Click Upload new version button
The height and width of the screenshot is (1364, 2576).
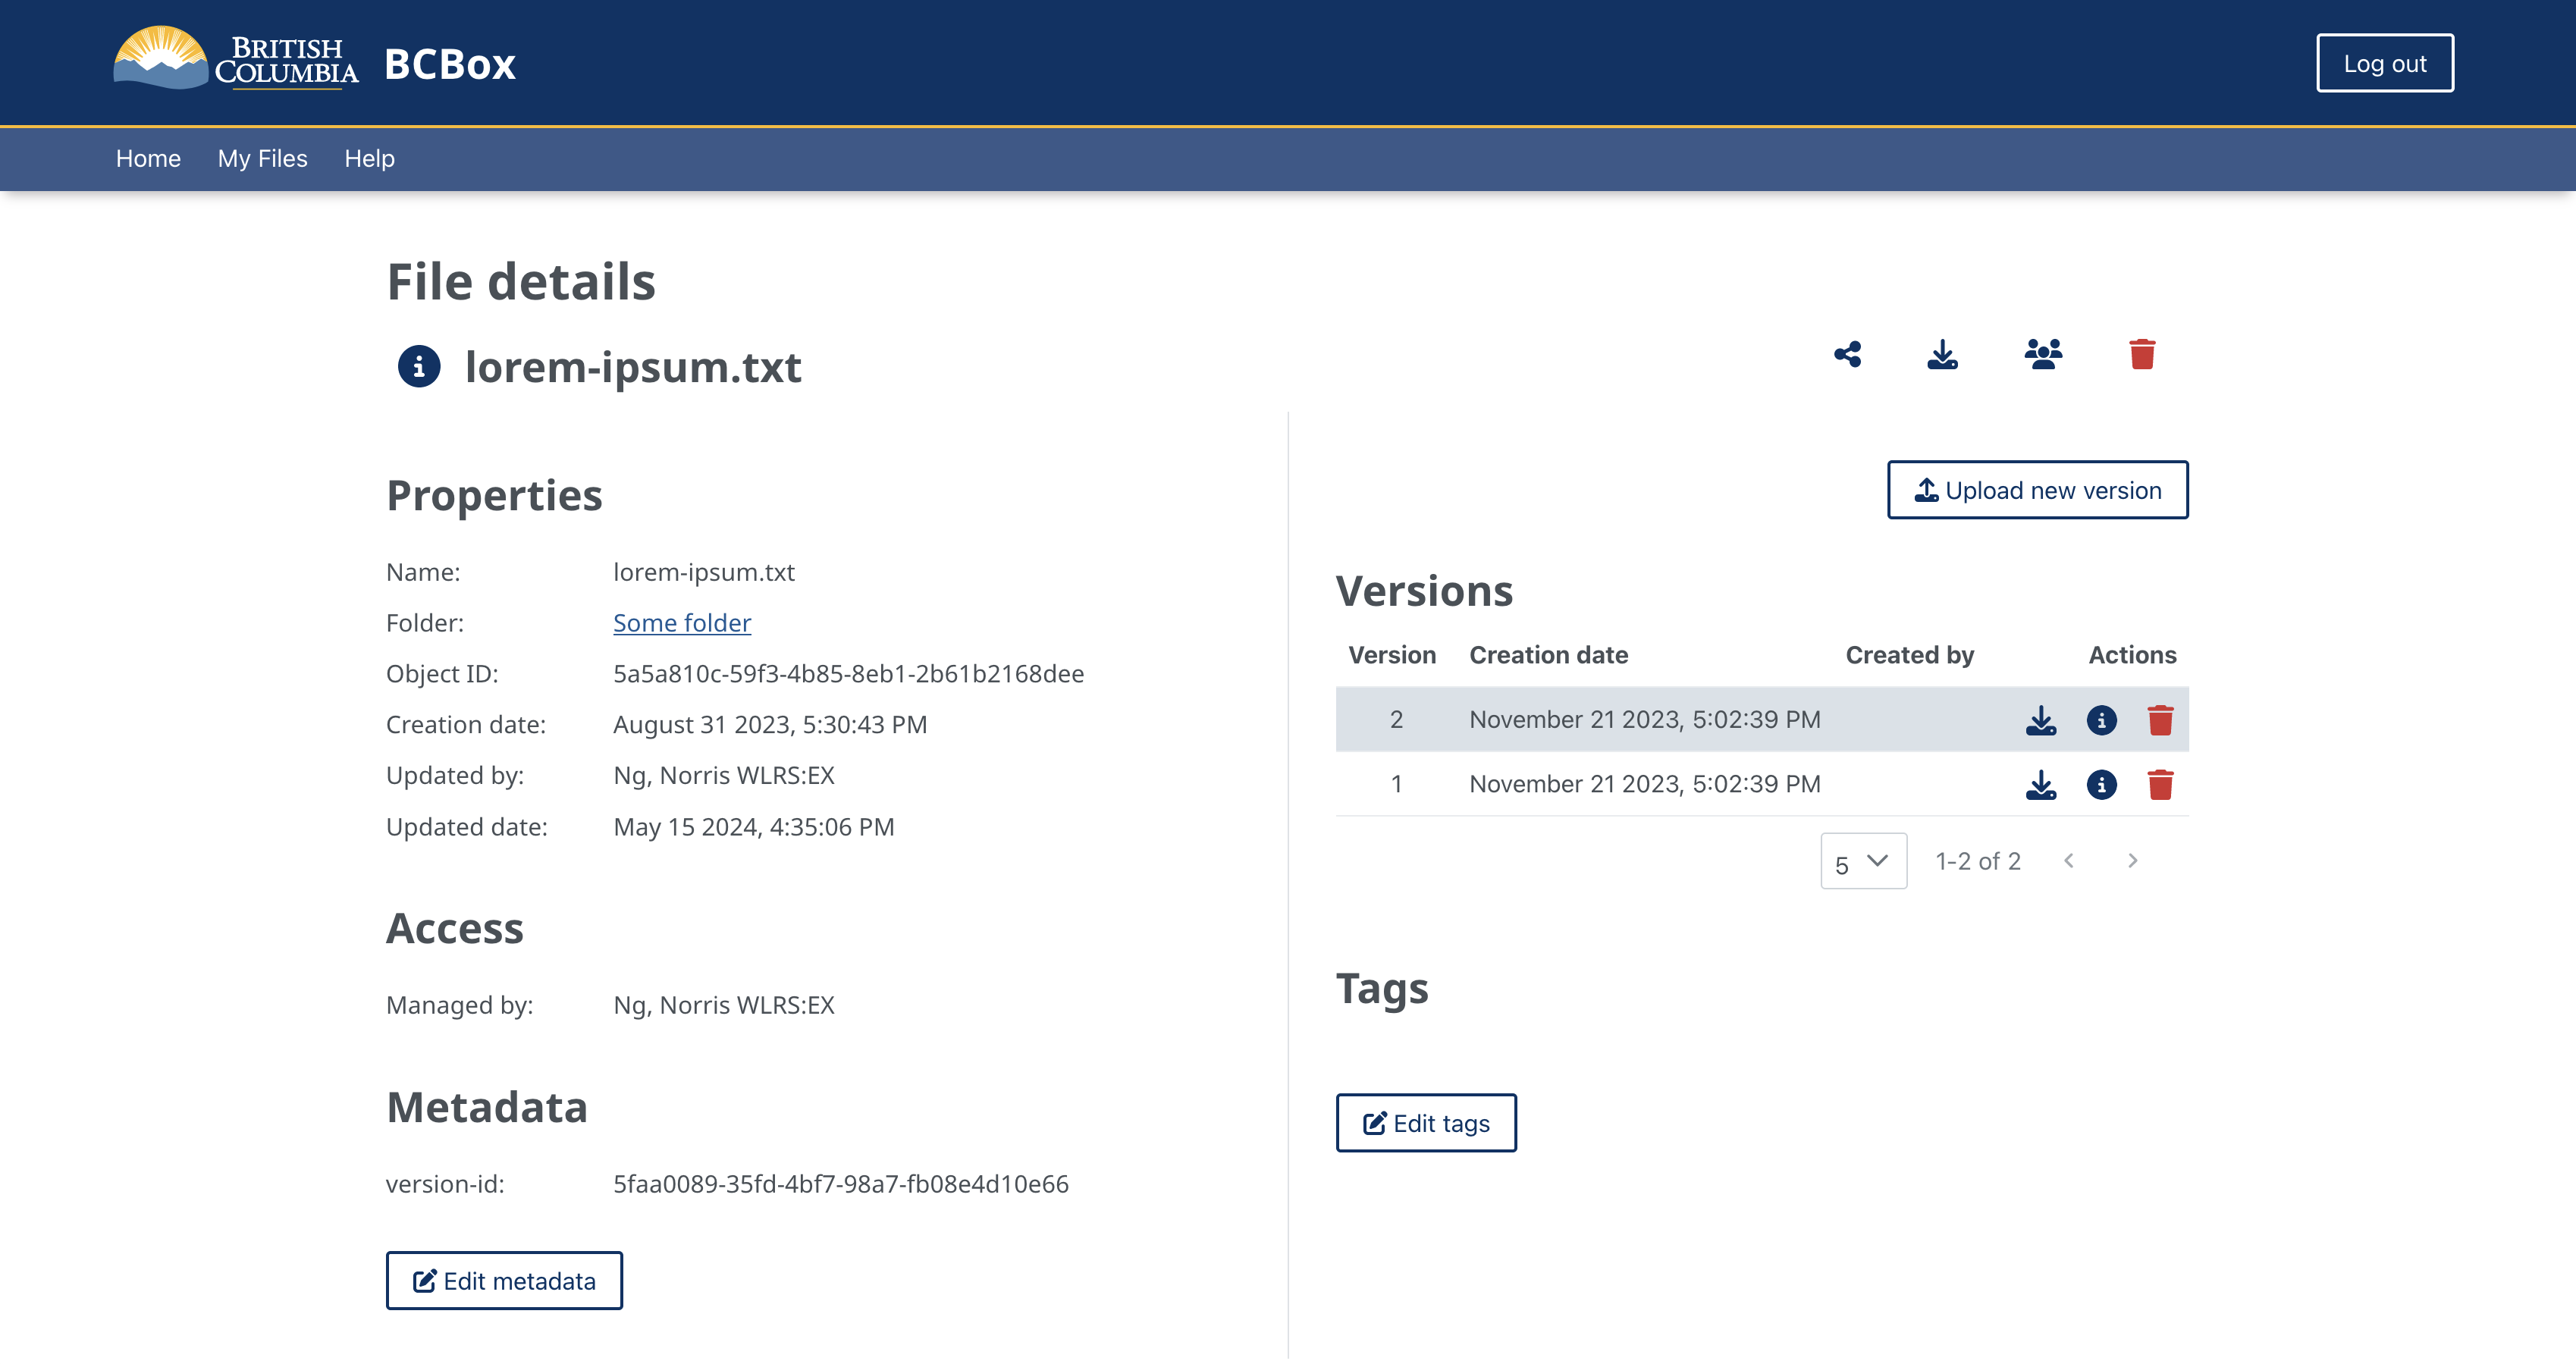pyautogui.click(x=2038, y=491)
